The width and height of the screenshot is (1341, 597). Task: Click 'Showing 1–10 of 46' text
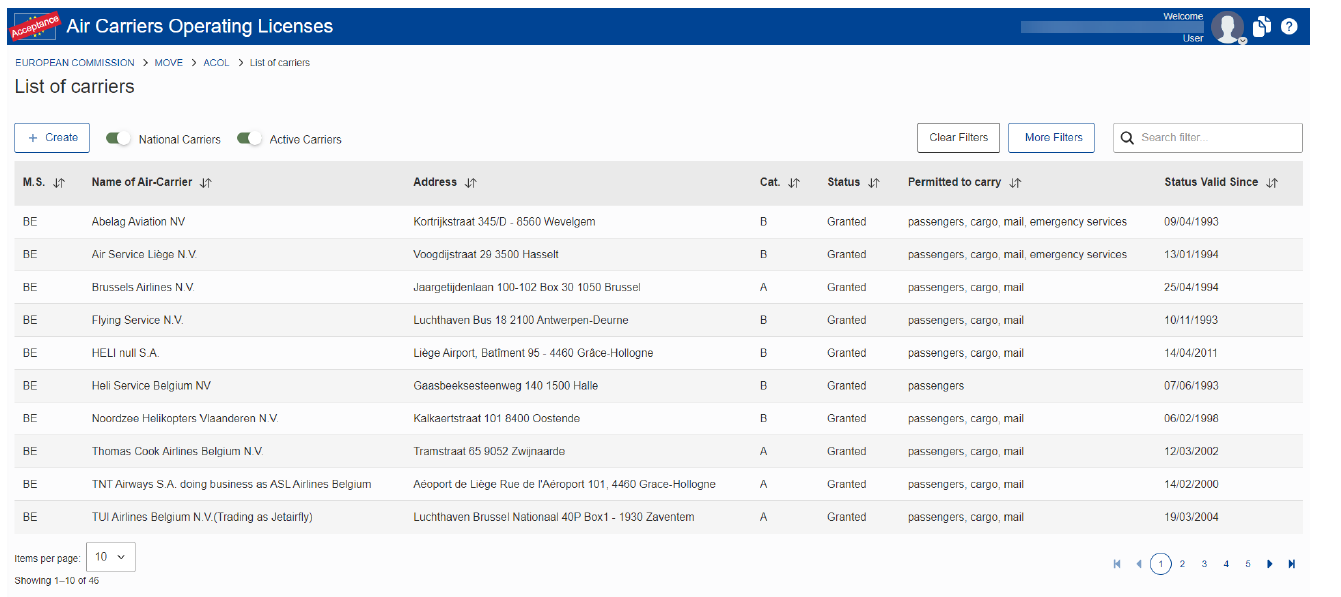(x=56, y=581)
